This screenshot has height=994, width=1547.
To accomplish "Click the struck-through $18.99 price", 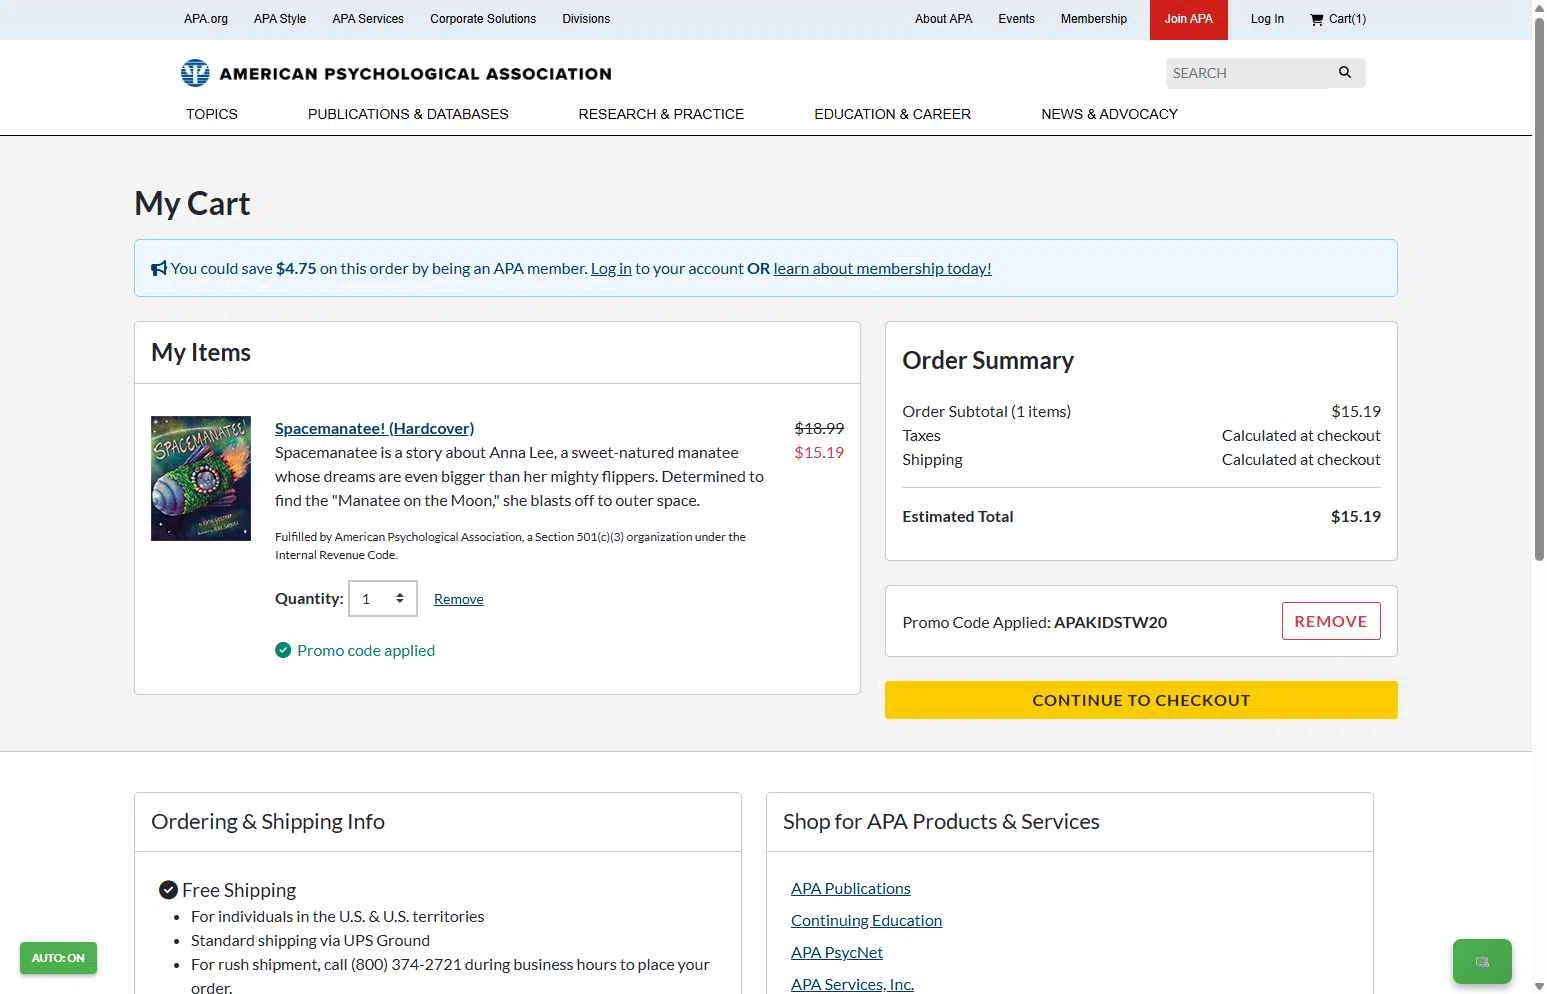I will click(819, 428).
